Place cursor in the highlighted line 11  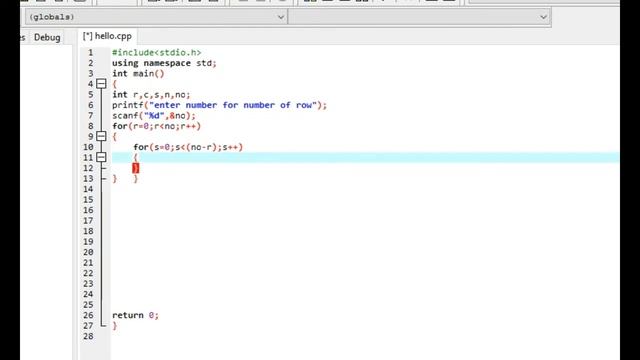365,158
